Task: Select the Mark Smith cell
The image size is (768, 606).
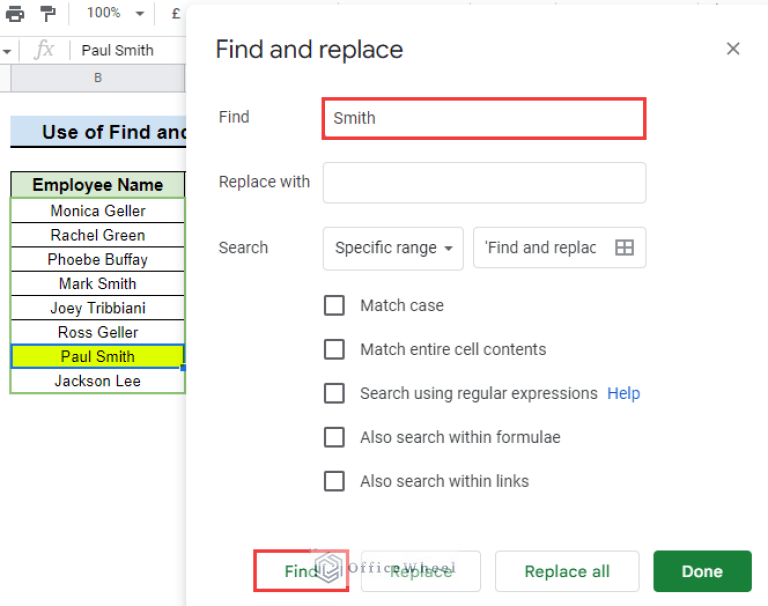Action: click(98, 284)
